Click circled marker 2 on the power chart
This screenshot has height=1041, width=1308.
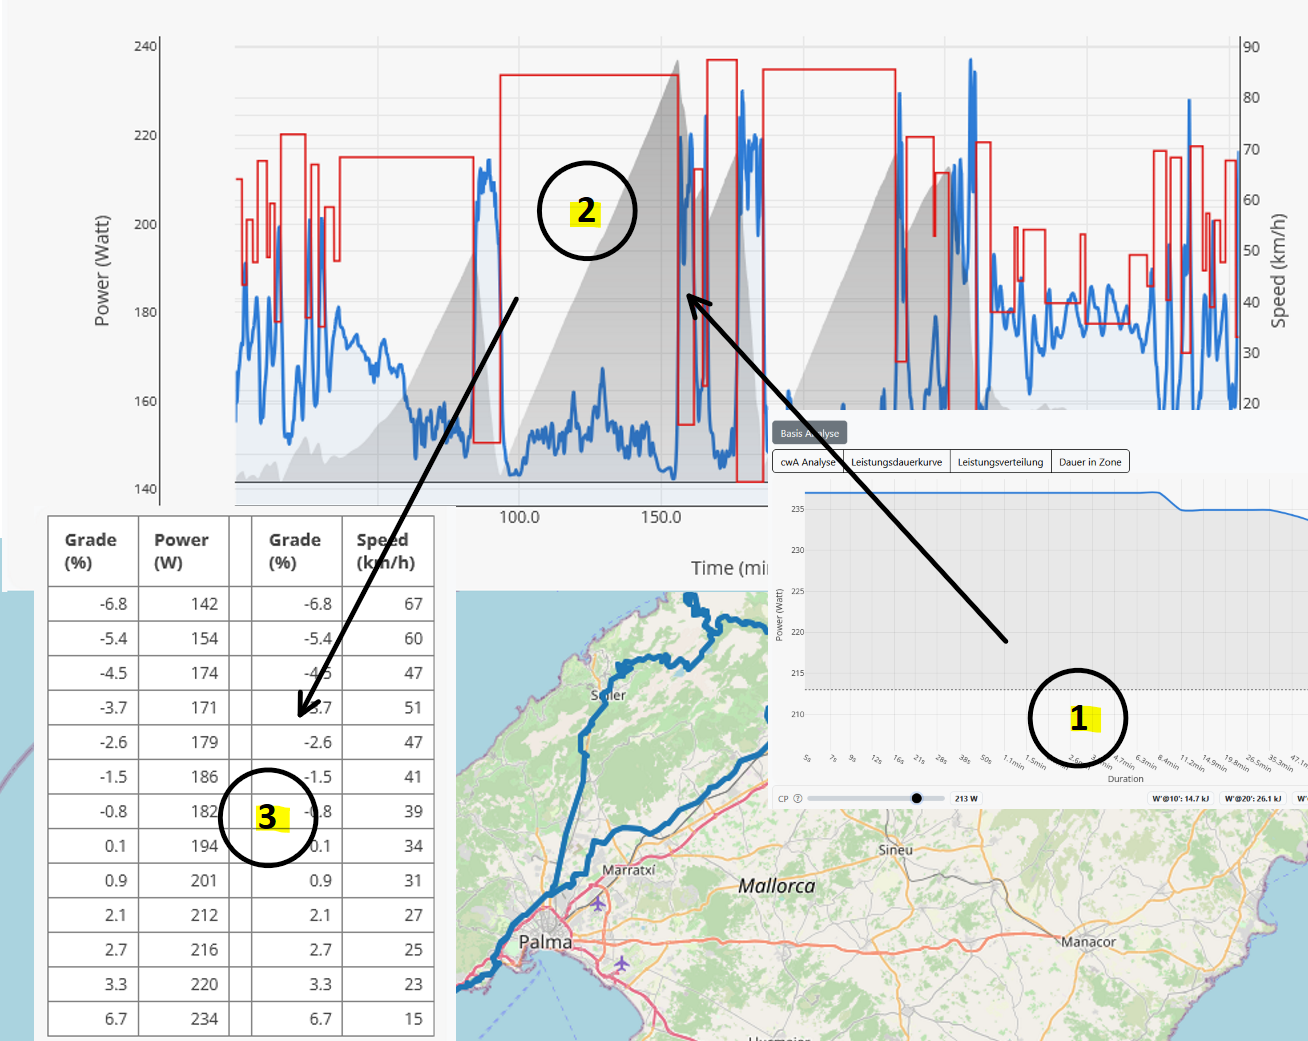[x=586, y=211]
